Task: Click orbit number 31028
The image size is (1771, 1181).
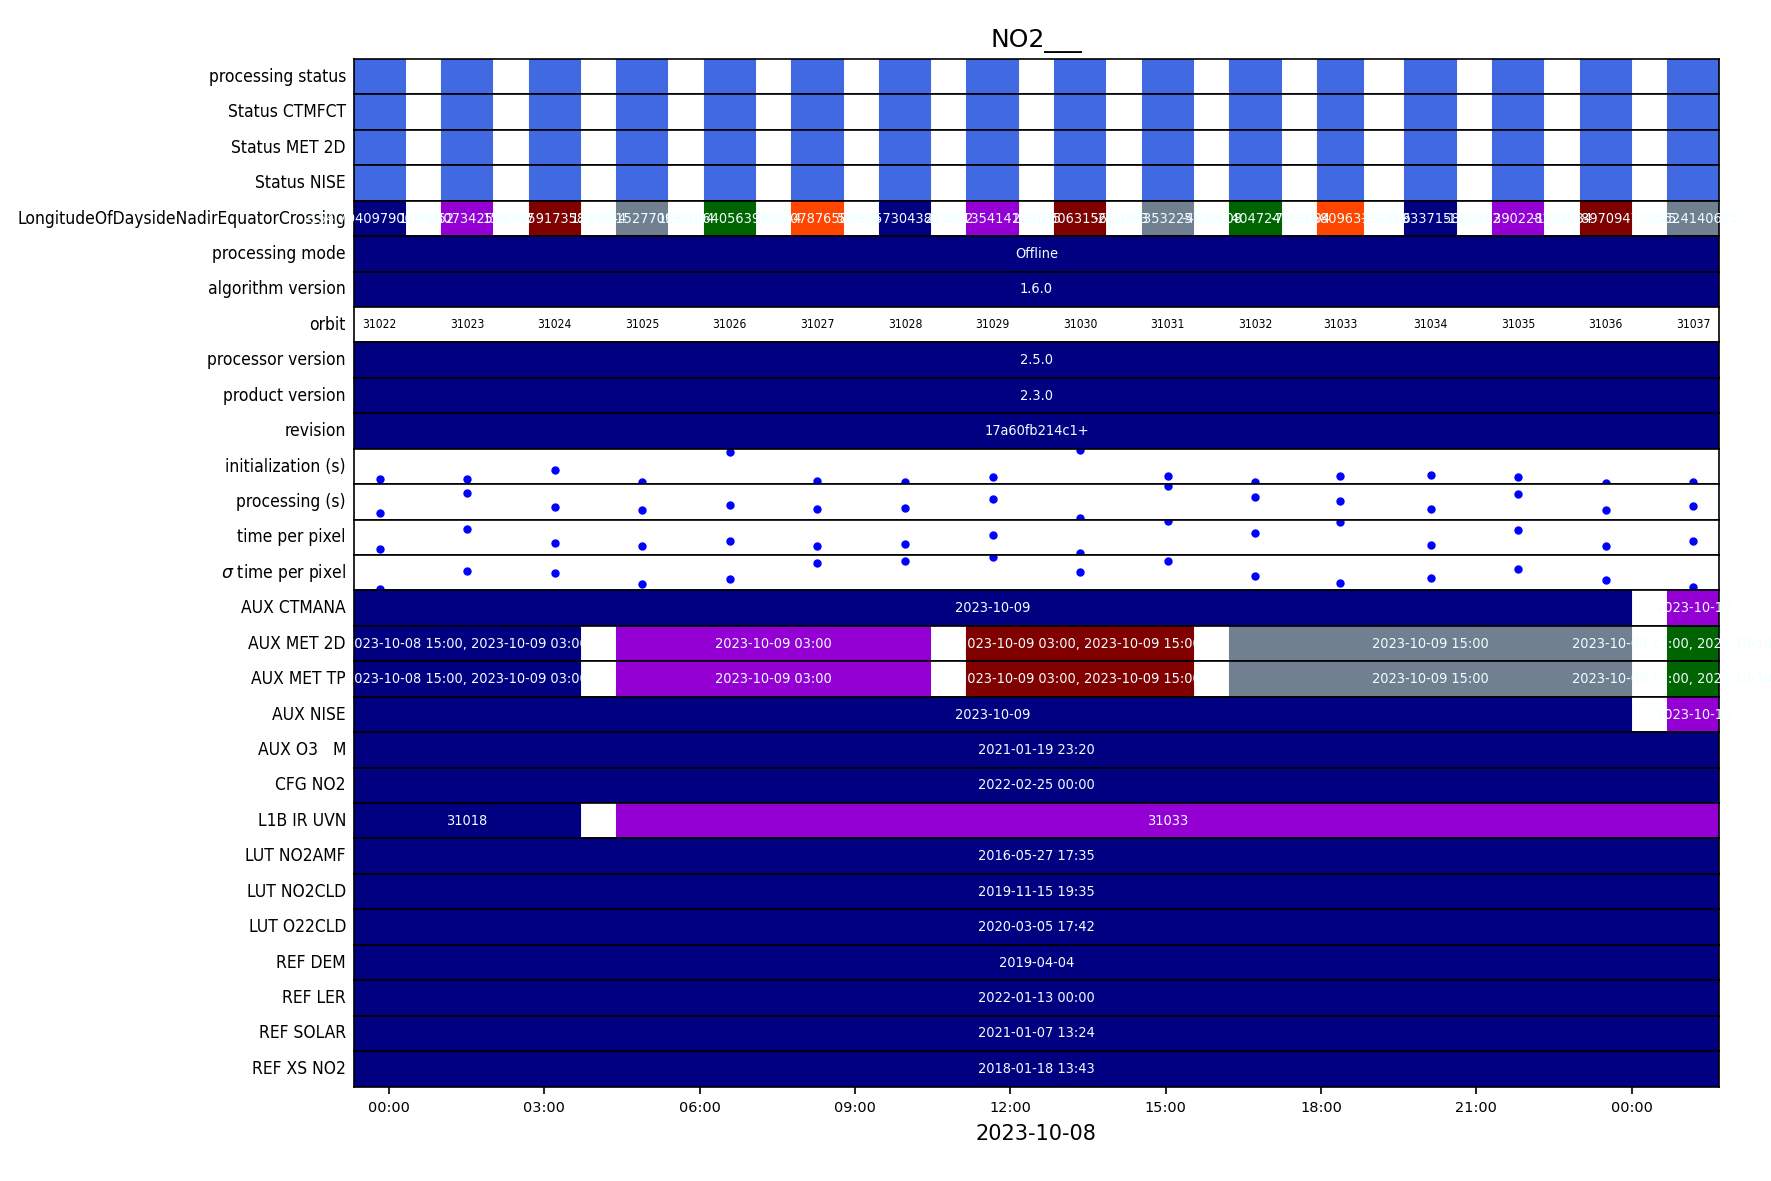Action: tap(905, 324)
